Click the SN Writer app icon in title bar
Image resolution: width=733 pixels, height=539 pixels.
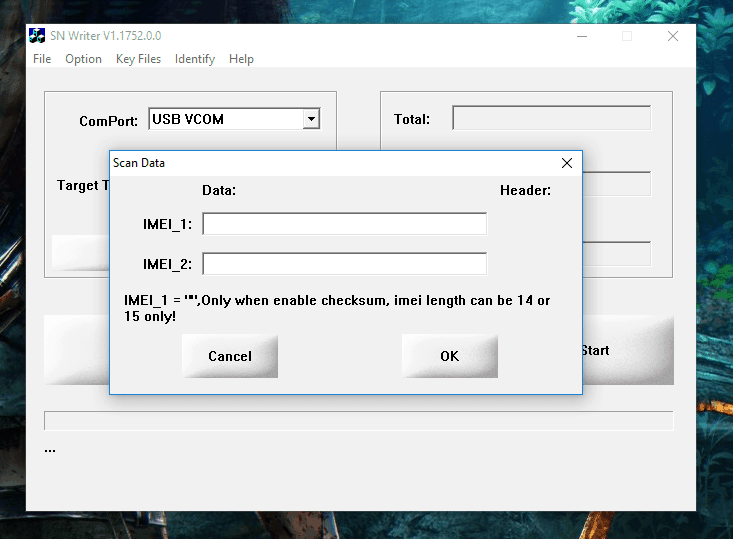[x=37, y=36]
